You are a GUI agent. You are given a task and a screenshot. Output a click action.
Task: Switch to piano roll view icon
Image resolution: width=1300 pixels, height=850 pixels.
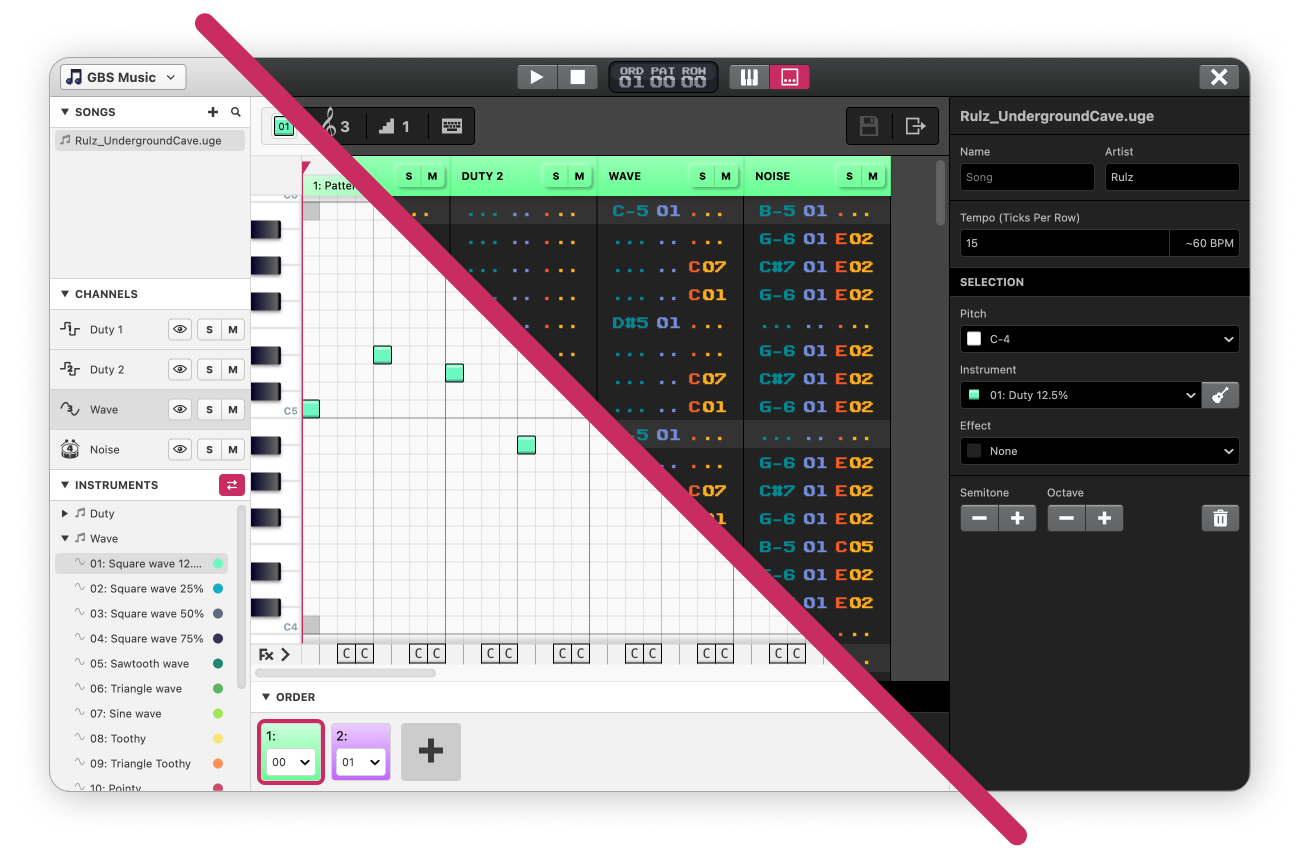749,77
